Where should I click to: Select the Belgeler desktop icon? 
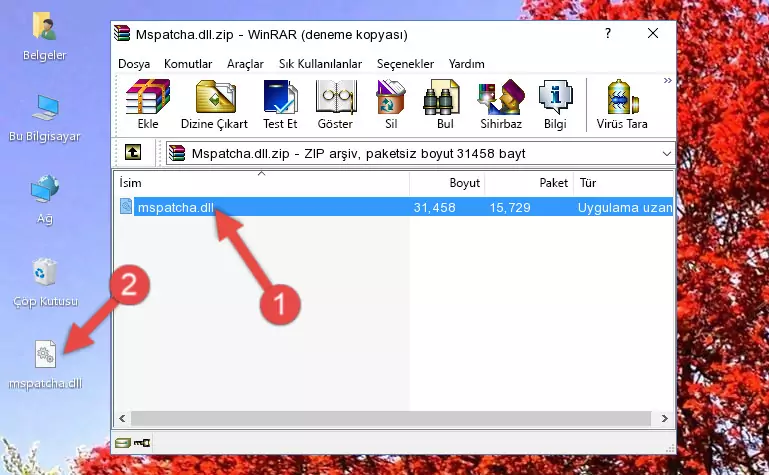pyautogui.click(x=45, y=37)
